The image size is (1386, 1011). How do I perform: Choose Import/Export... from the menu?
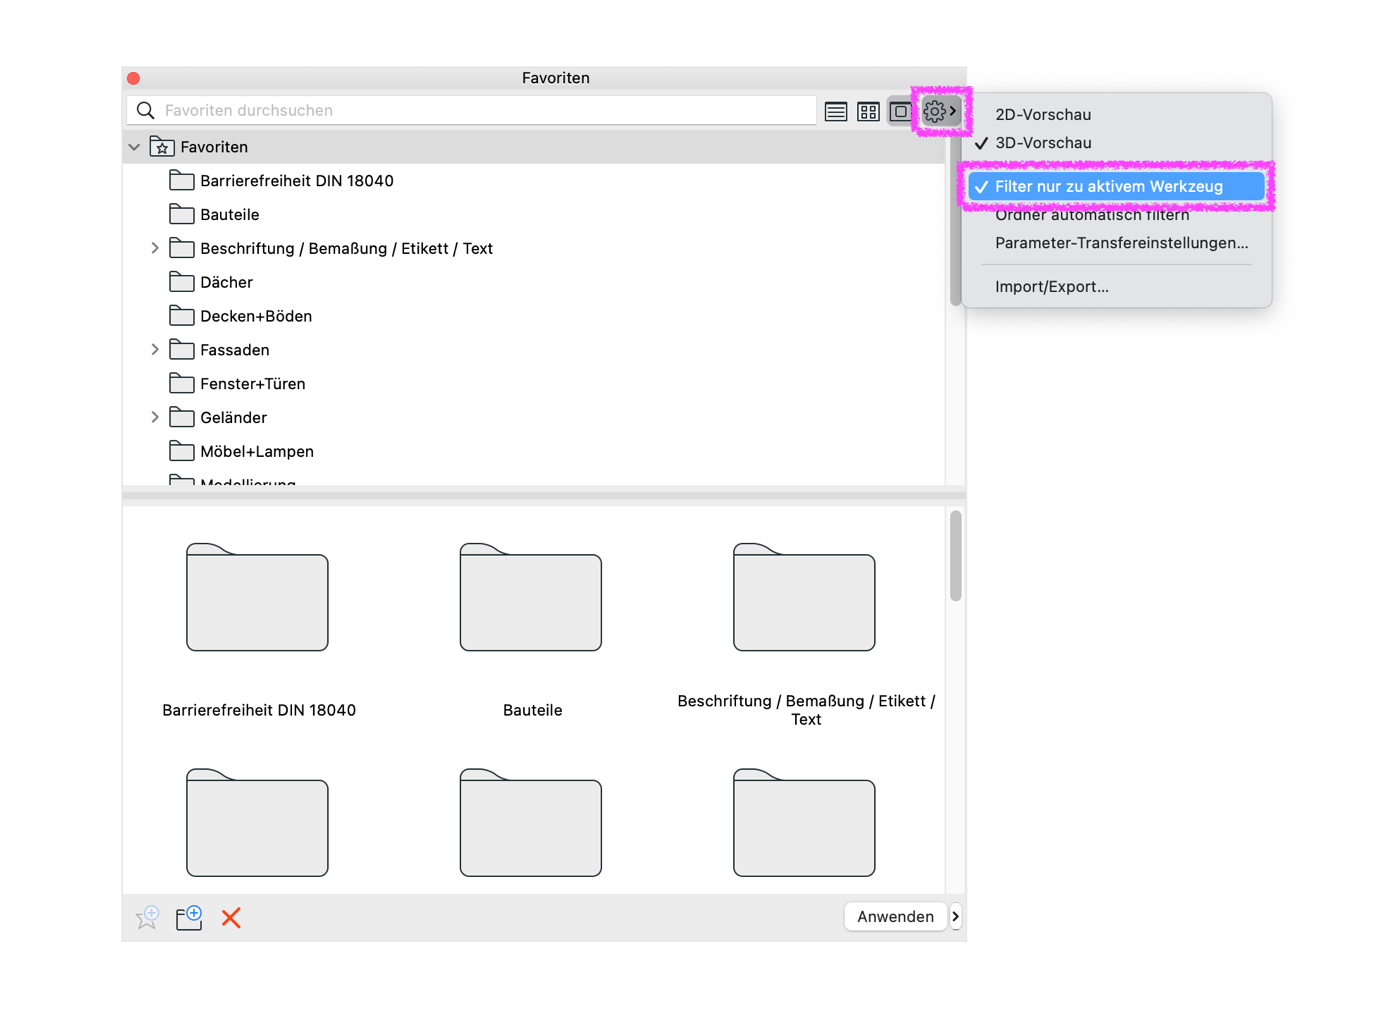[x=1051, y=287]
